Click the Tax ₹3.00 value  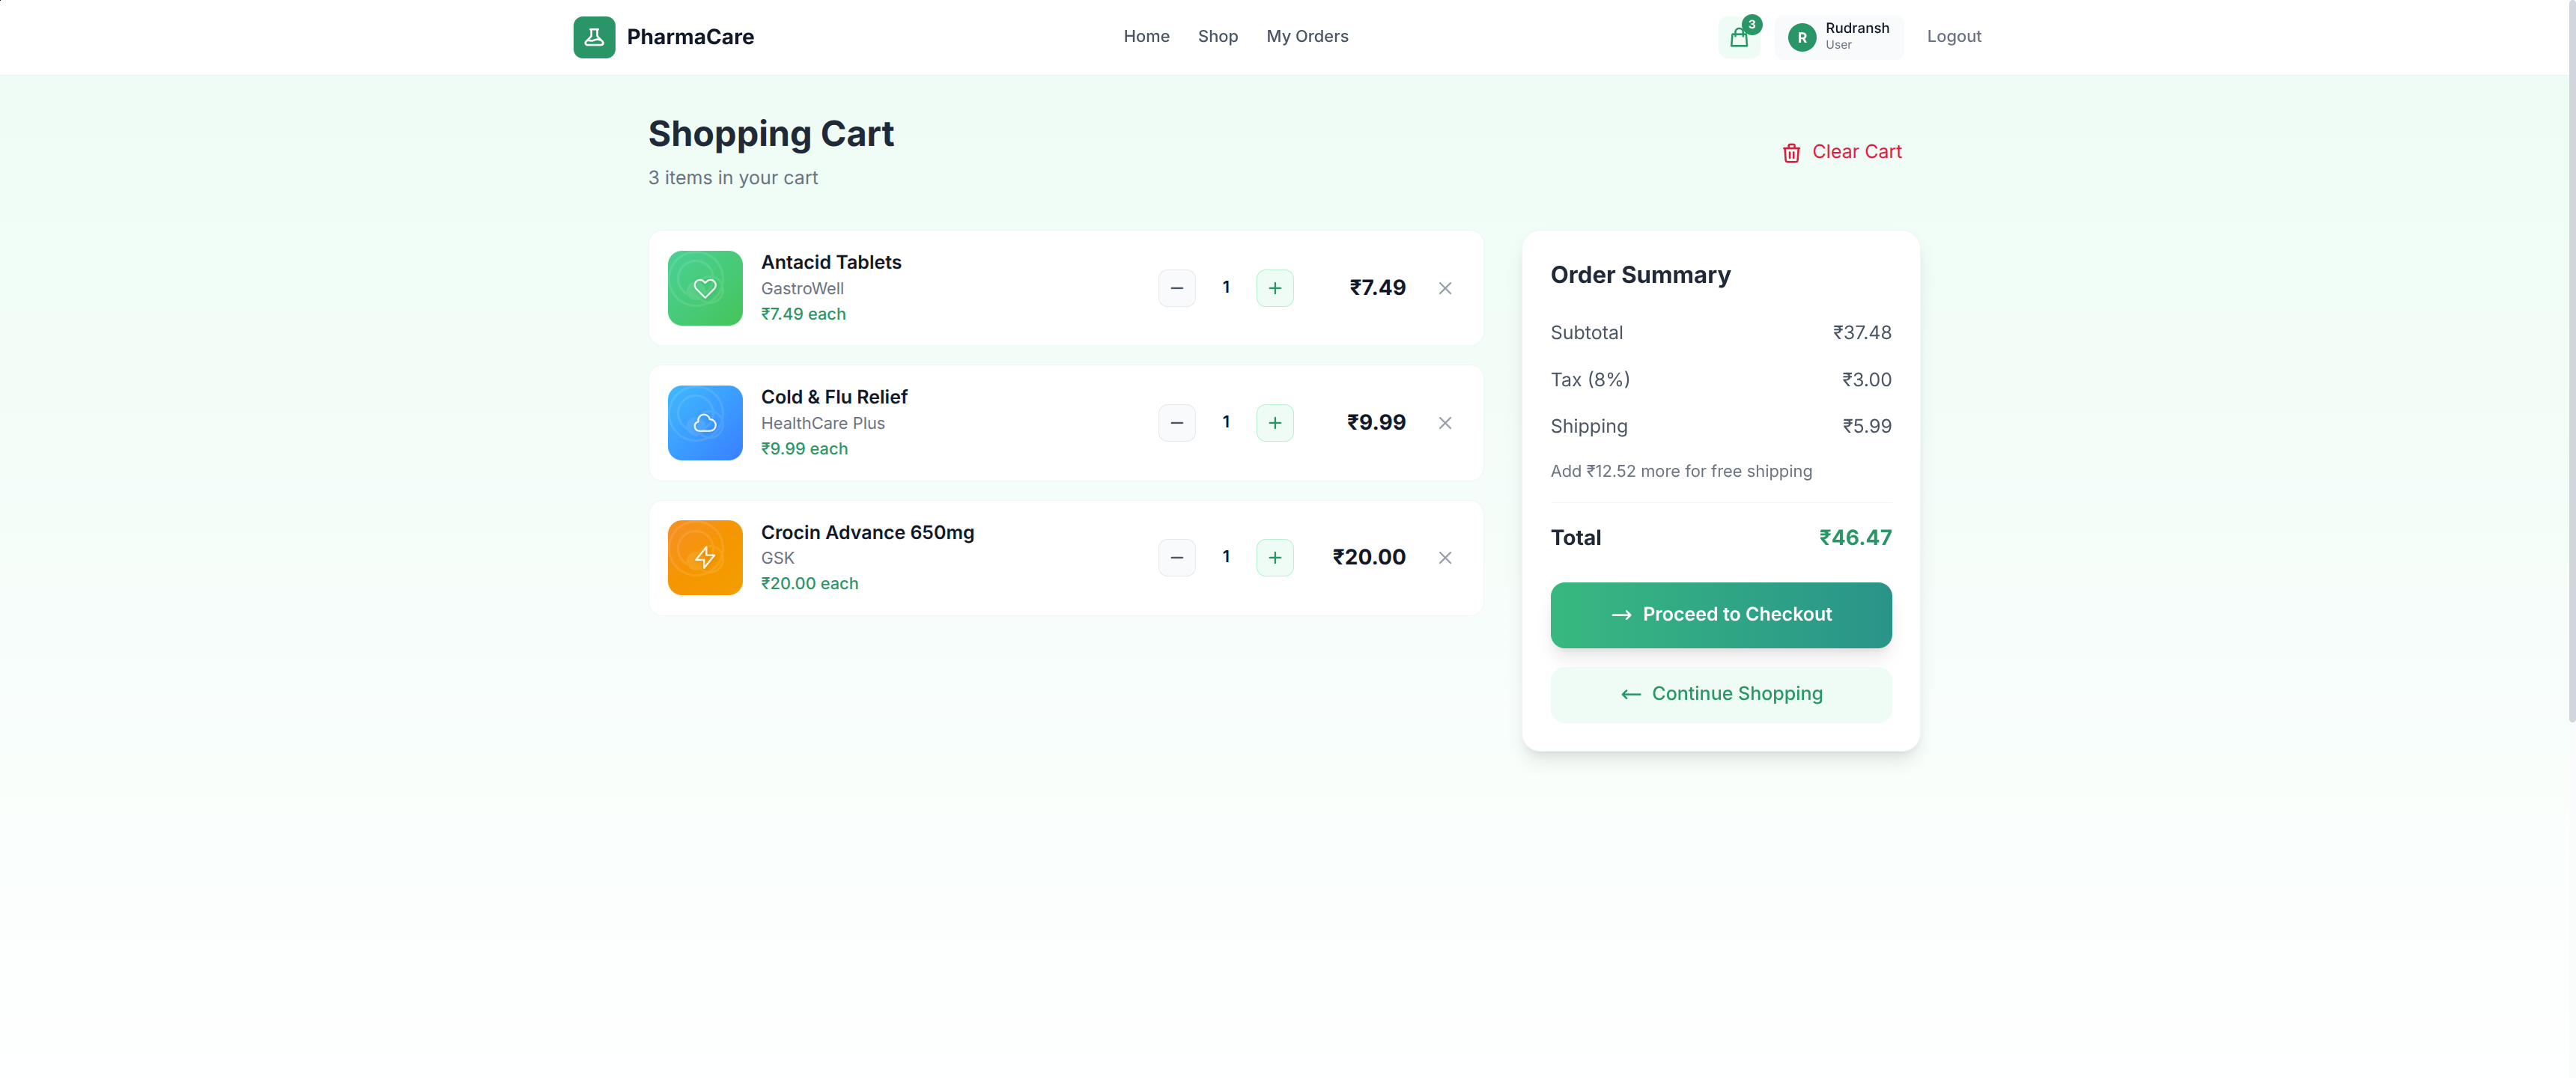(x=1866, y=380)
